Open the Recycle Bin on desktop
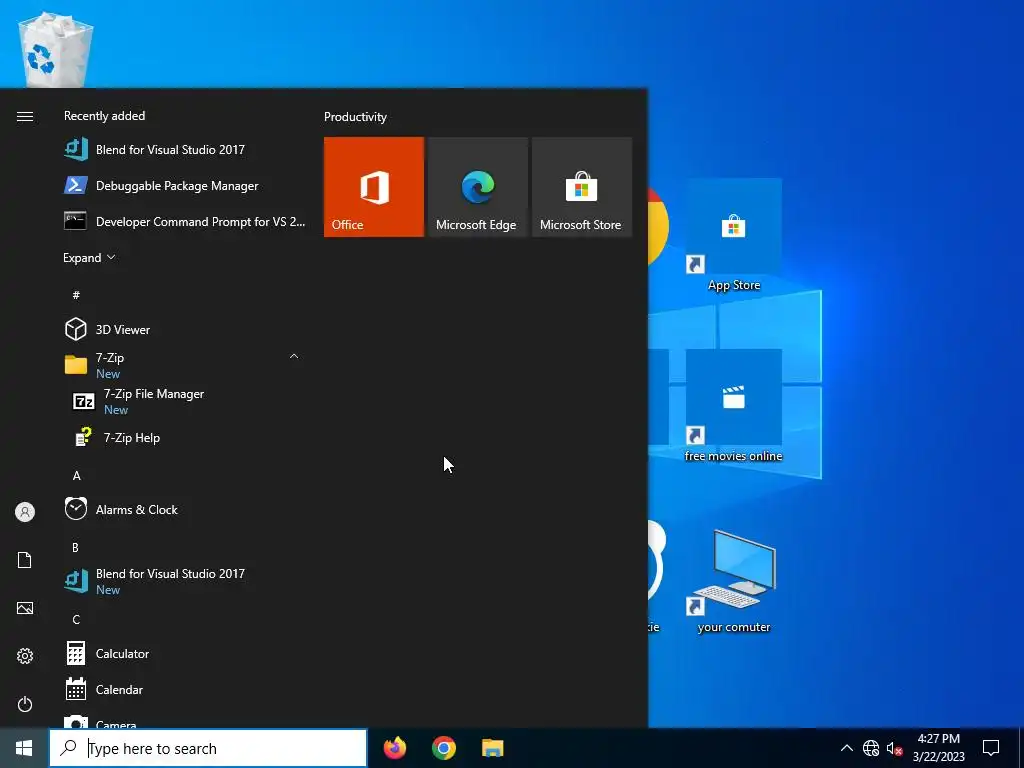This screenshot has width=1024, height=768. 55,48
